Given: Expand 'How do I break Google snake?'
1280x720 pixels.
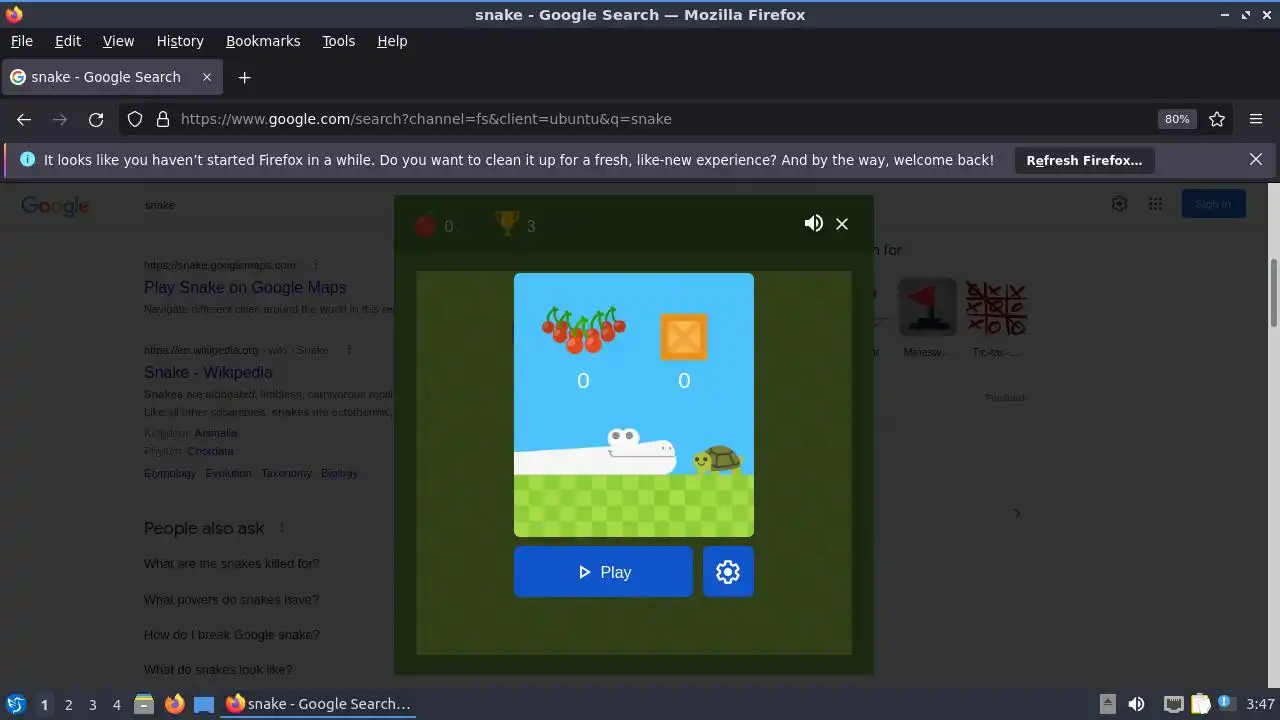Looking at the screenshot, I should (x=232, y=634).
